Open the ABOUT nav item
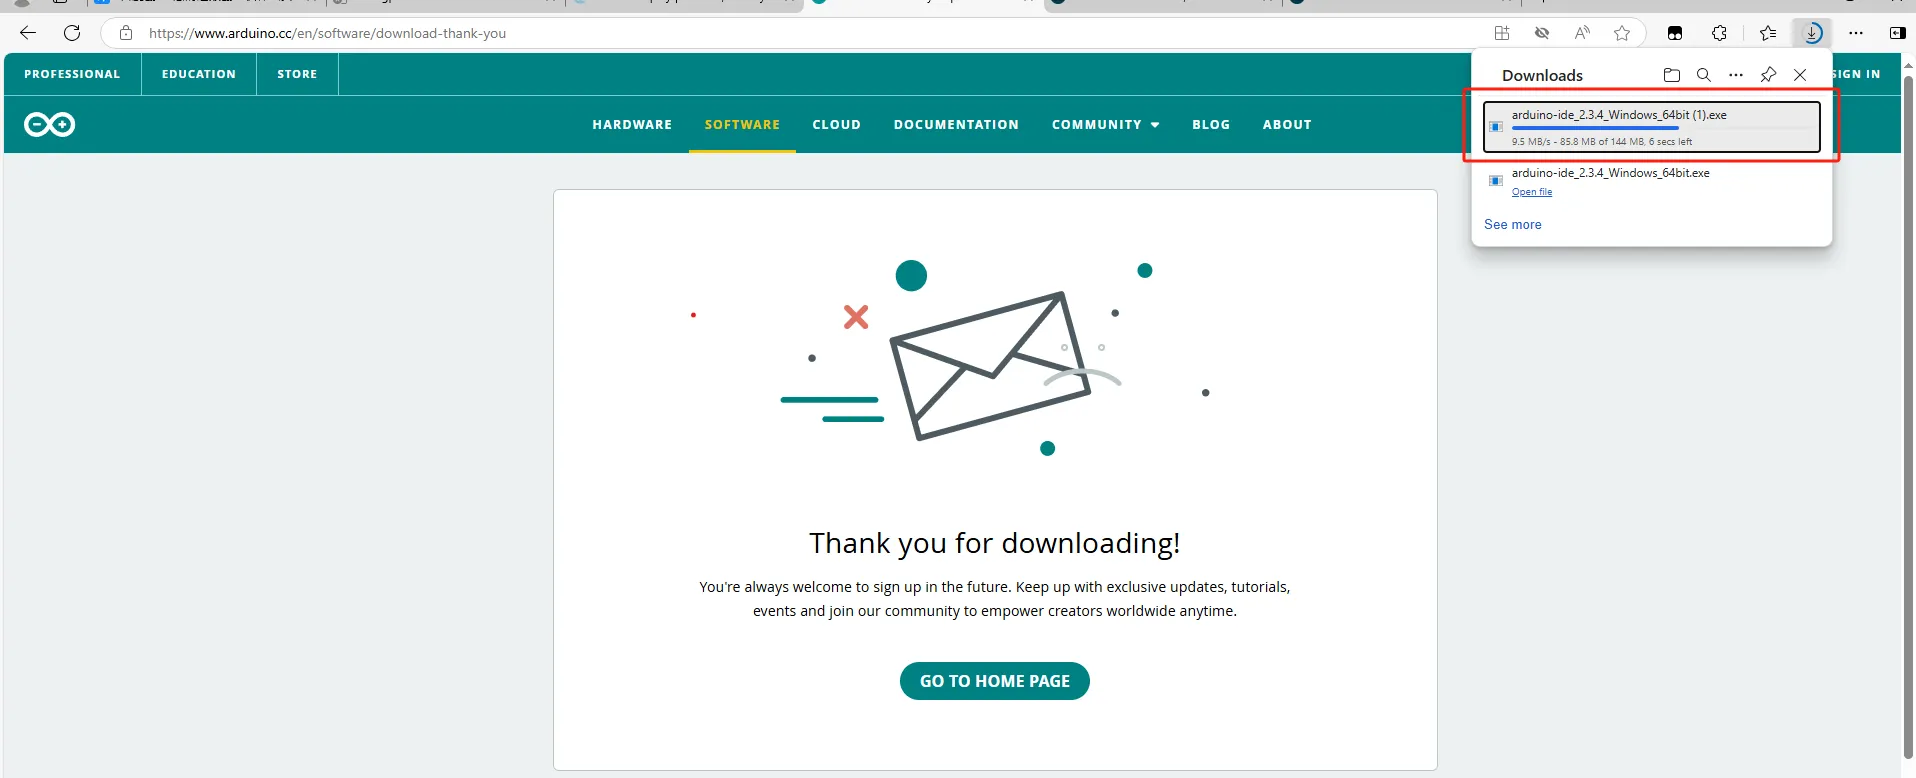 (x=1287, y=125)
